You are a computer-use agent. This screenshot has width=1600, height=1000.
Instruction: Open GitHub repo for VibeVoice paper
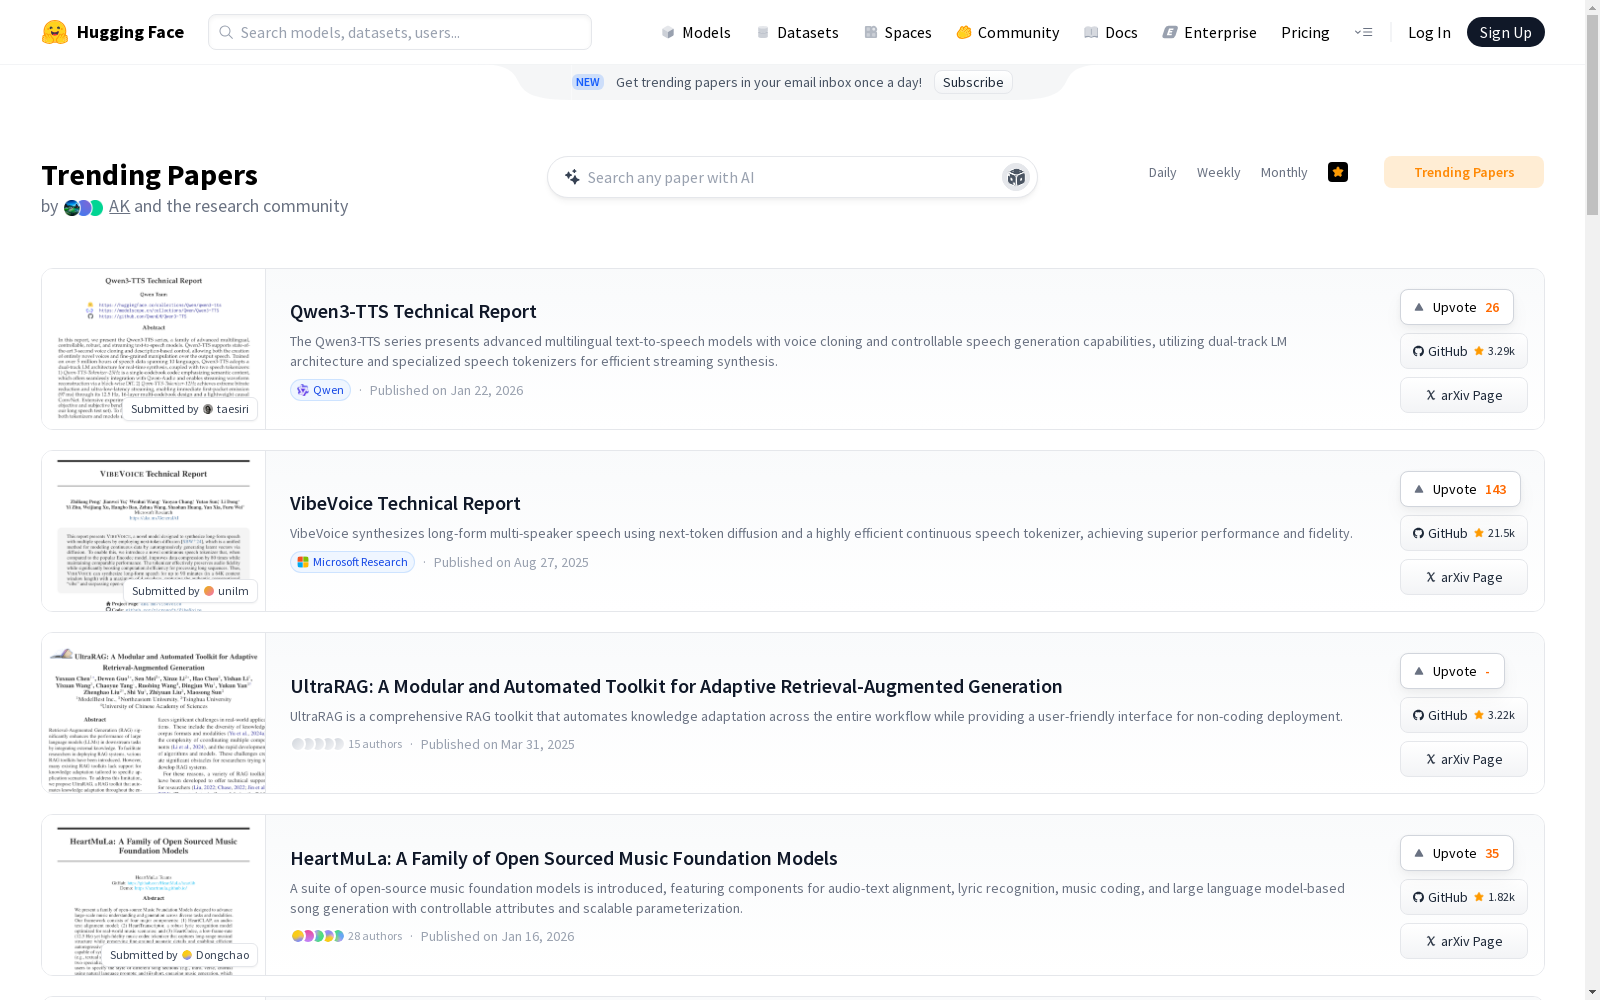(1464, 533)
